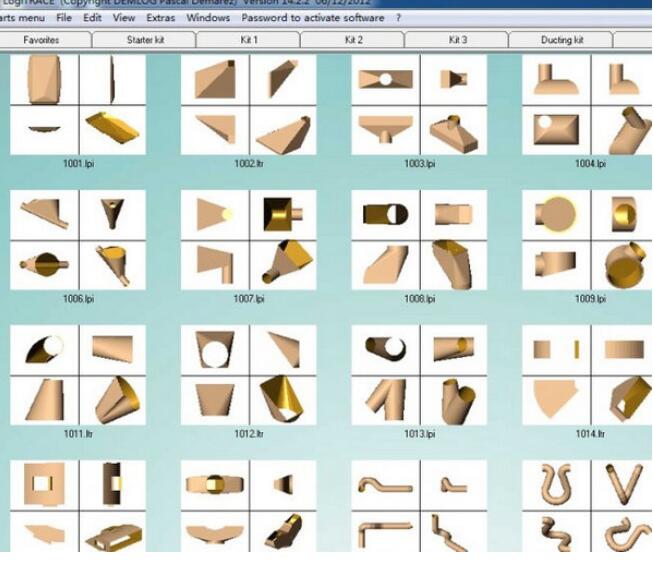This screenshot has width=654, height=561.
Task: Select the triangular view of part 1007
Action: coord(215,215)
